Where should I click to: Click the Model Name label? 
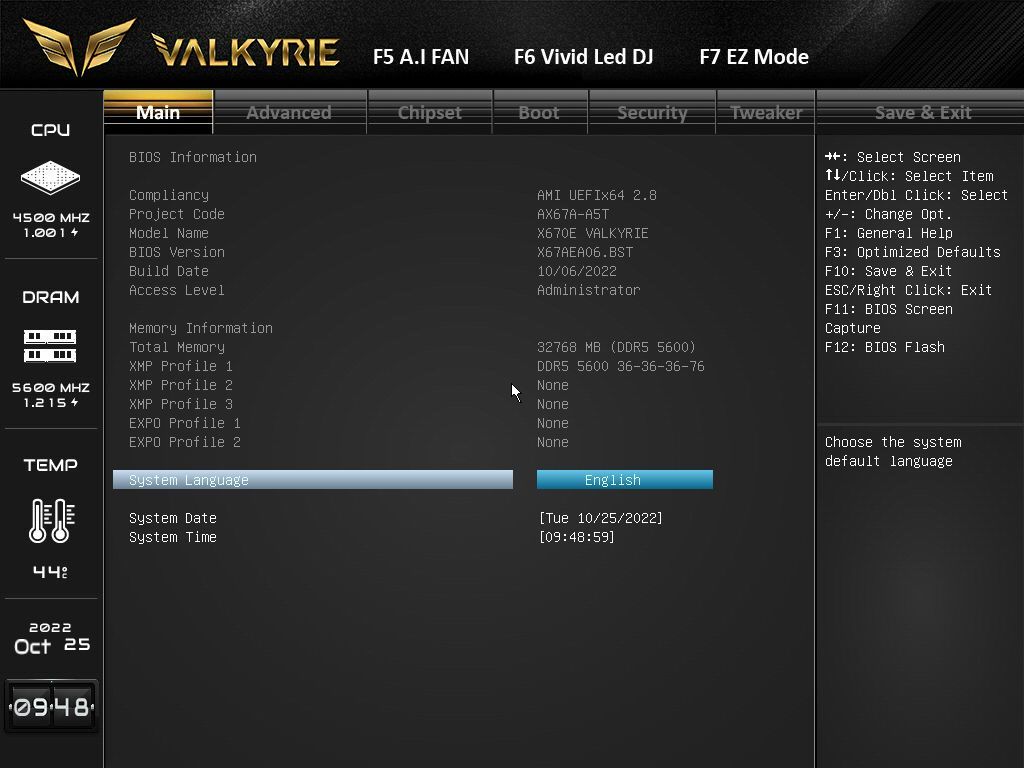(168, 232)
